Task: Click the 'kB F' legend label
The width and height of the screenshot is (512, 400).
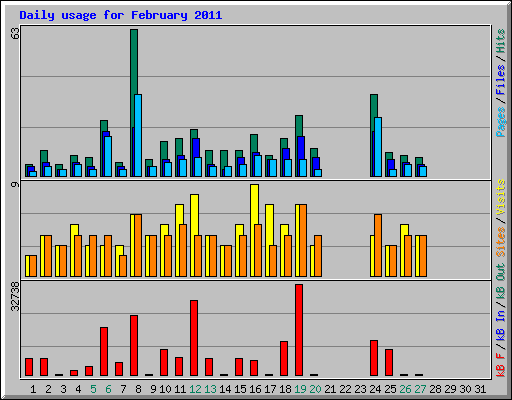Action: click(x=501, y=364)
